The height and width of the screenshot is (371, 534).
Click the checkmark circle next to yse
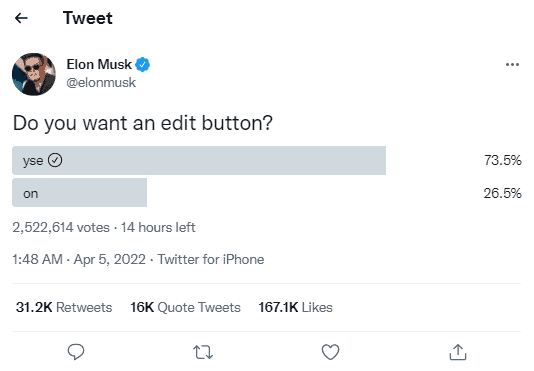pyautogui.click(x=55, y=160)
